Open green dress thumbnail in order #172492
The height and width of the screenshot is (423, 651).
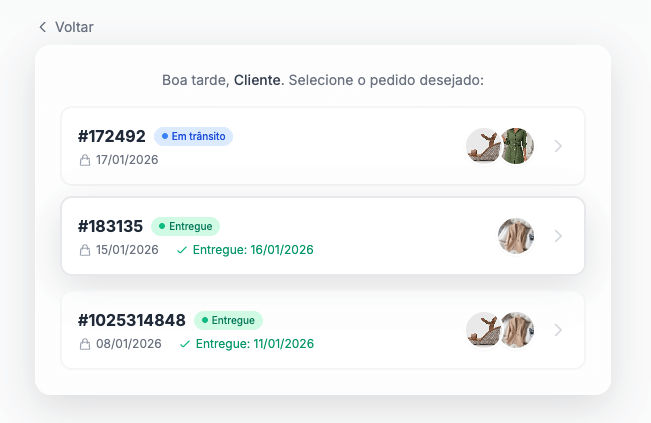pos(517,146)
